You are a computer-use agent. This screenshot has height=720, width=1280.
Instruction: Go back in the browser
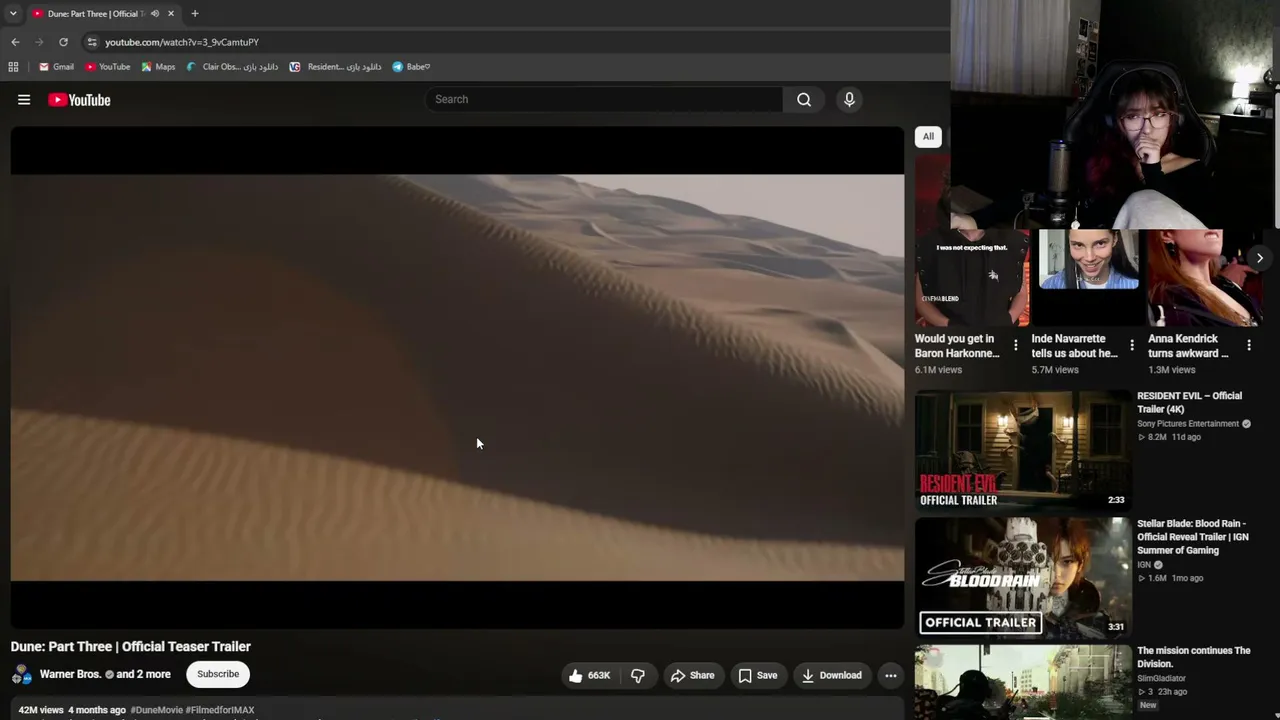pyautogui.click(x=15, y=42)
